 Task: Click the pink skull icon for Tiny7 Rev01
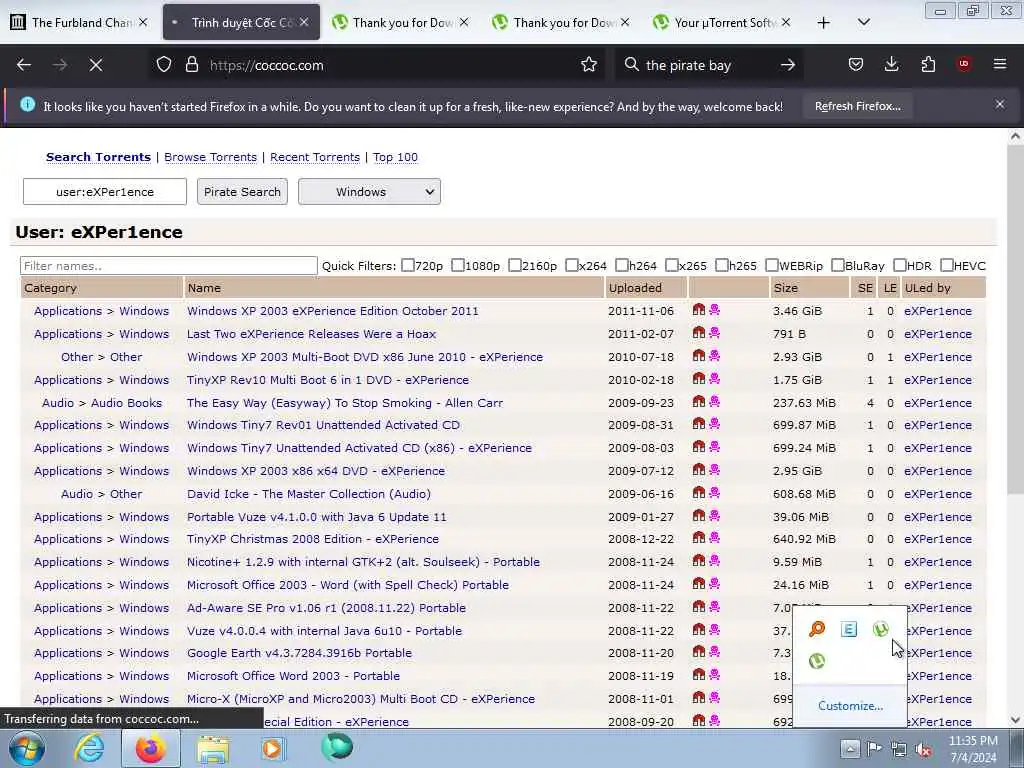pyautogui.click(x=714, y=424)
